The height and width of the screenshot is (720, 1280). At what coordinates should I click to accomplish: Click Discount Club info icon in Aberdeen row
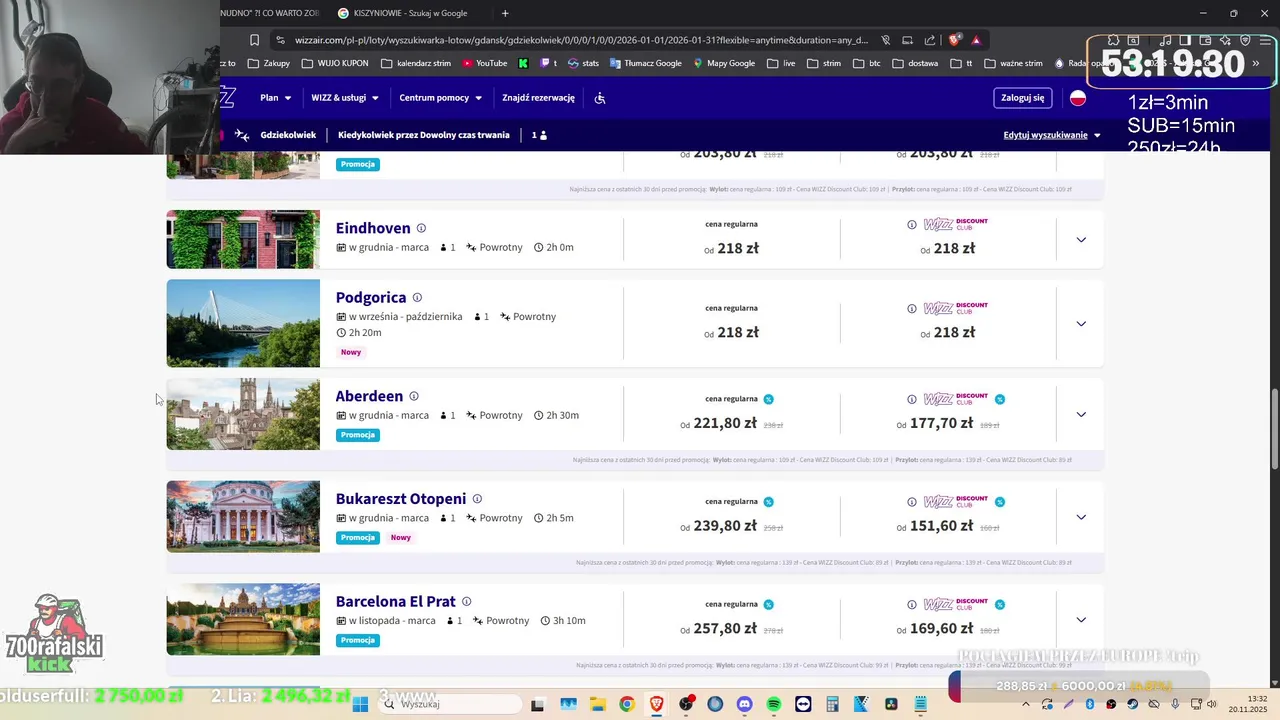pos(911,400)
